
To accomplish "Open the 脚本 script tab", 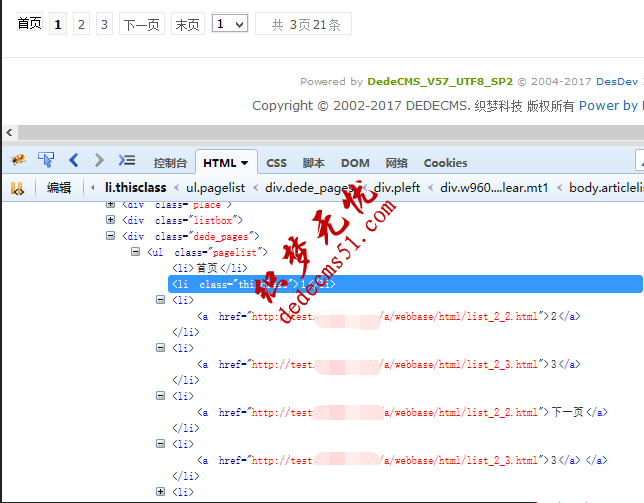I will (x=313, y=163).
